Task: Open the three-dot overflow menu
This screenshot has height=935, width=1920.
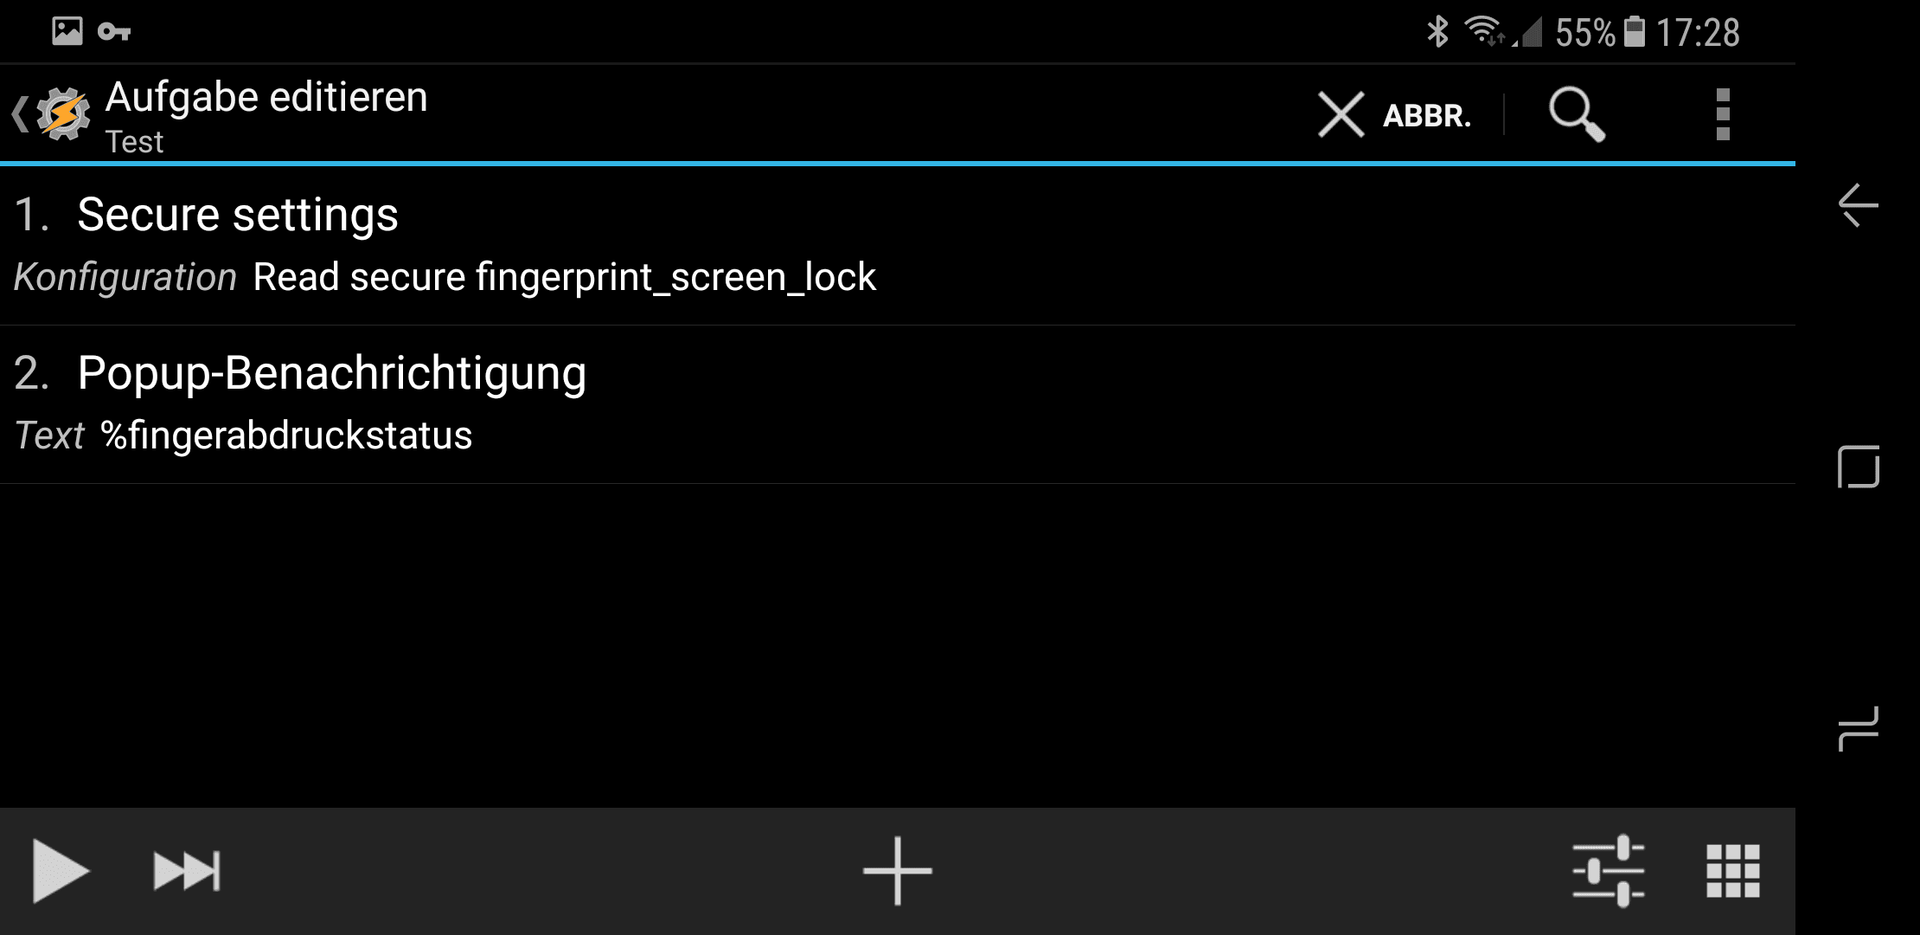Action: point(1722,114)
